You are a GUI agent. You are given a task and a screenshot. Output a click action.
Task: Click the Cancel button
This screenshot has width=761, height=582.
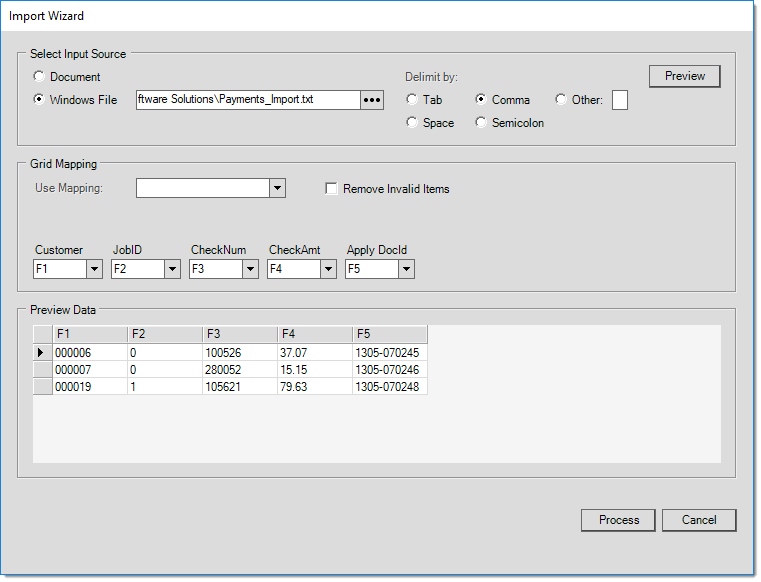tap(699, 520)
